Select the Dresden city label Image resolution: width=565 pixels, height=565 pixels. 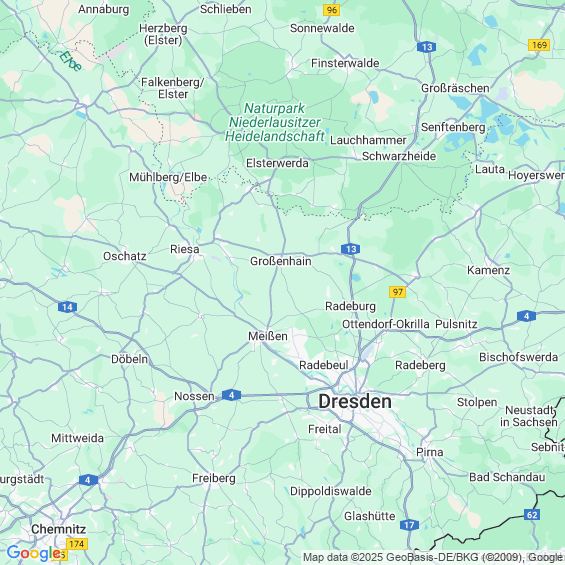click(355, 401)
